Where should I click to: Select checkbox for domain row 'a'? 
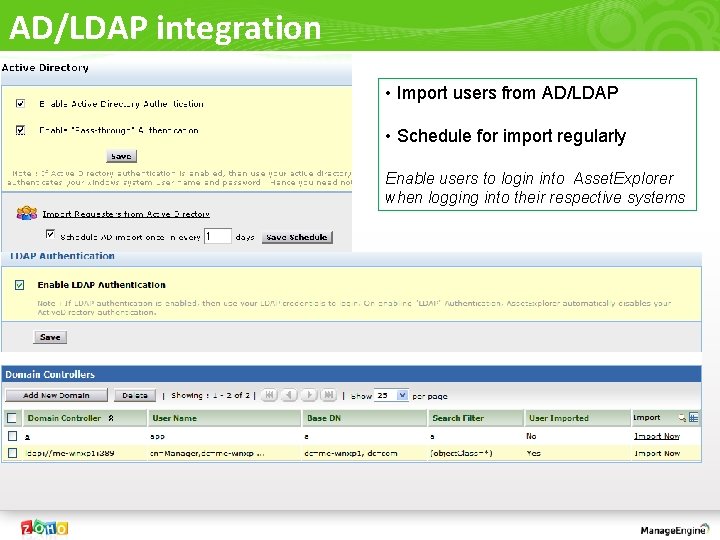[x=12, y=436]
